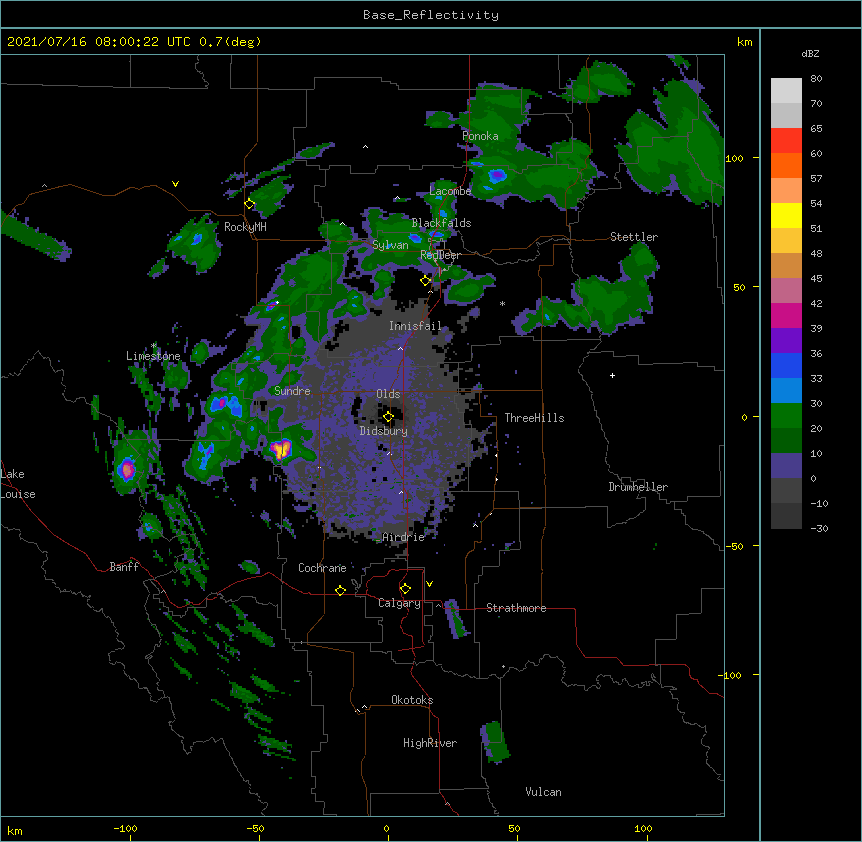
Task: Click the Innisfail city label
Action: pos(416,326)
